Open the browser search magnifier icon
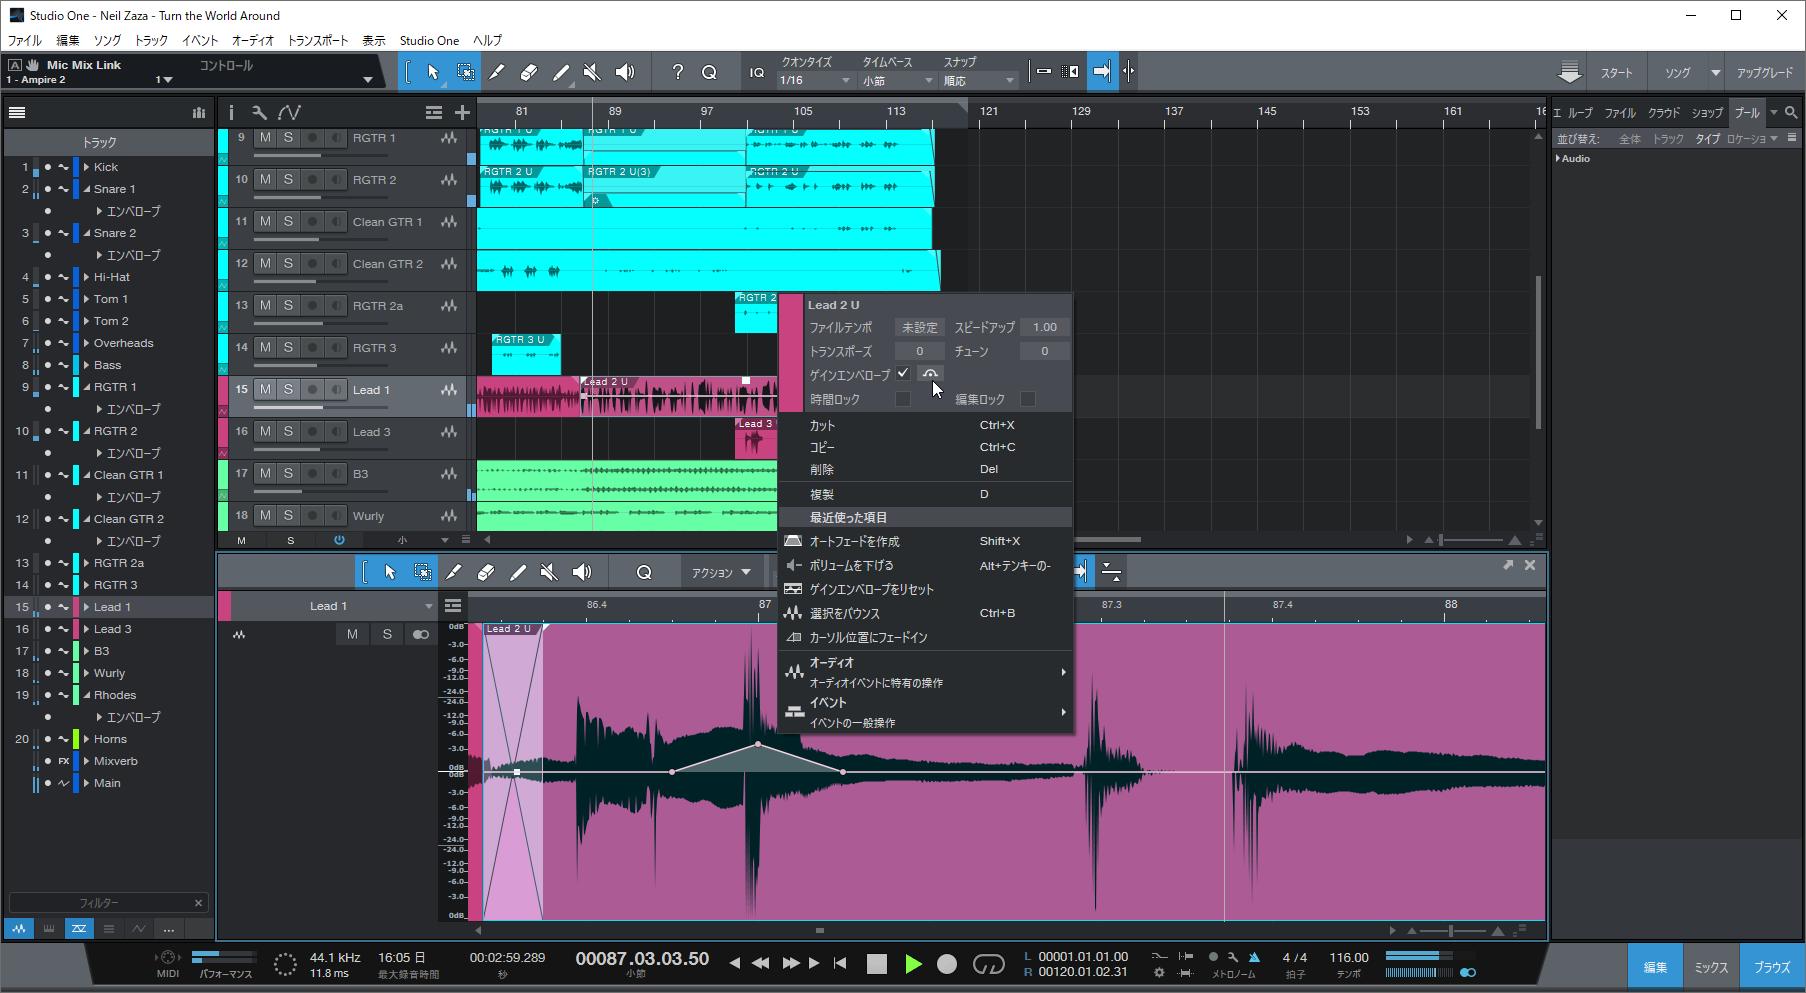 click(1791, 113)
